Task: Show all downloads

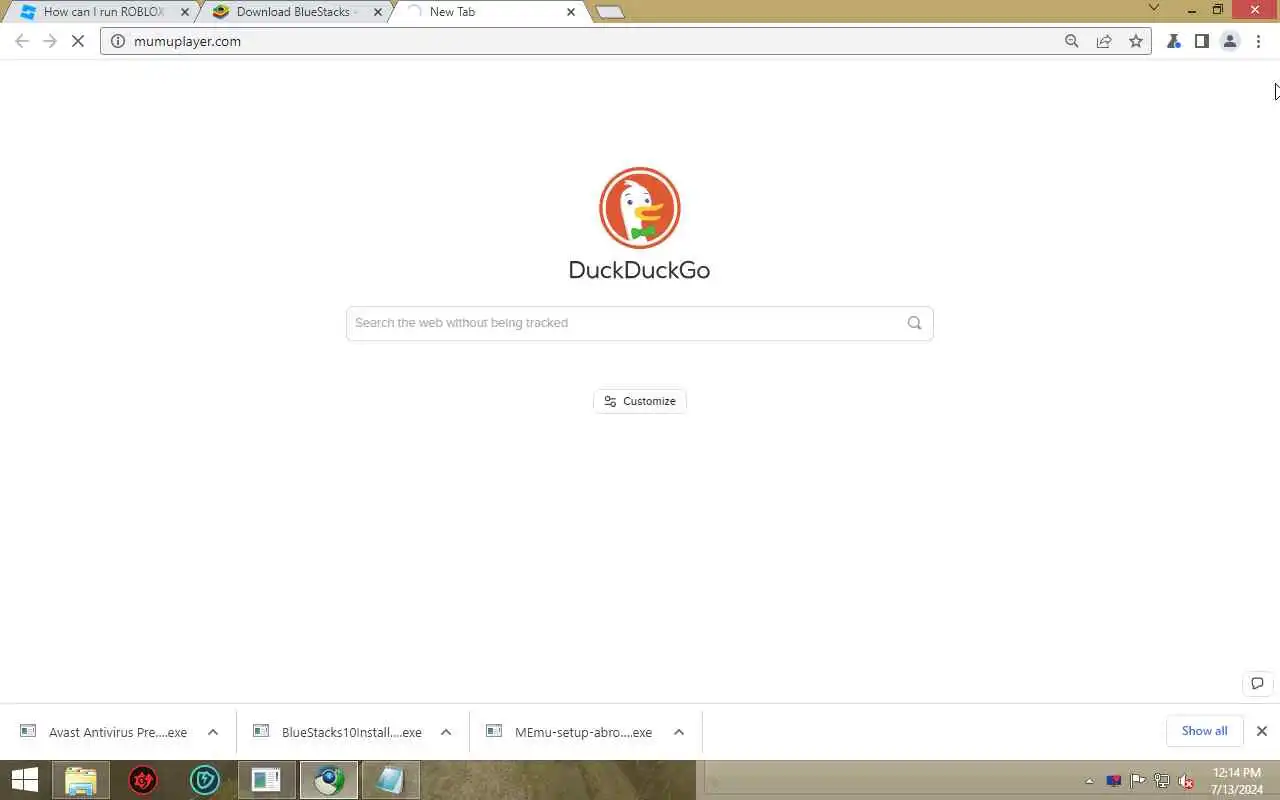Action: (x=1204, y=731)
